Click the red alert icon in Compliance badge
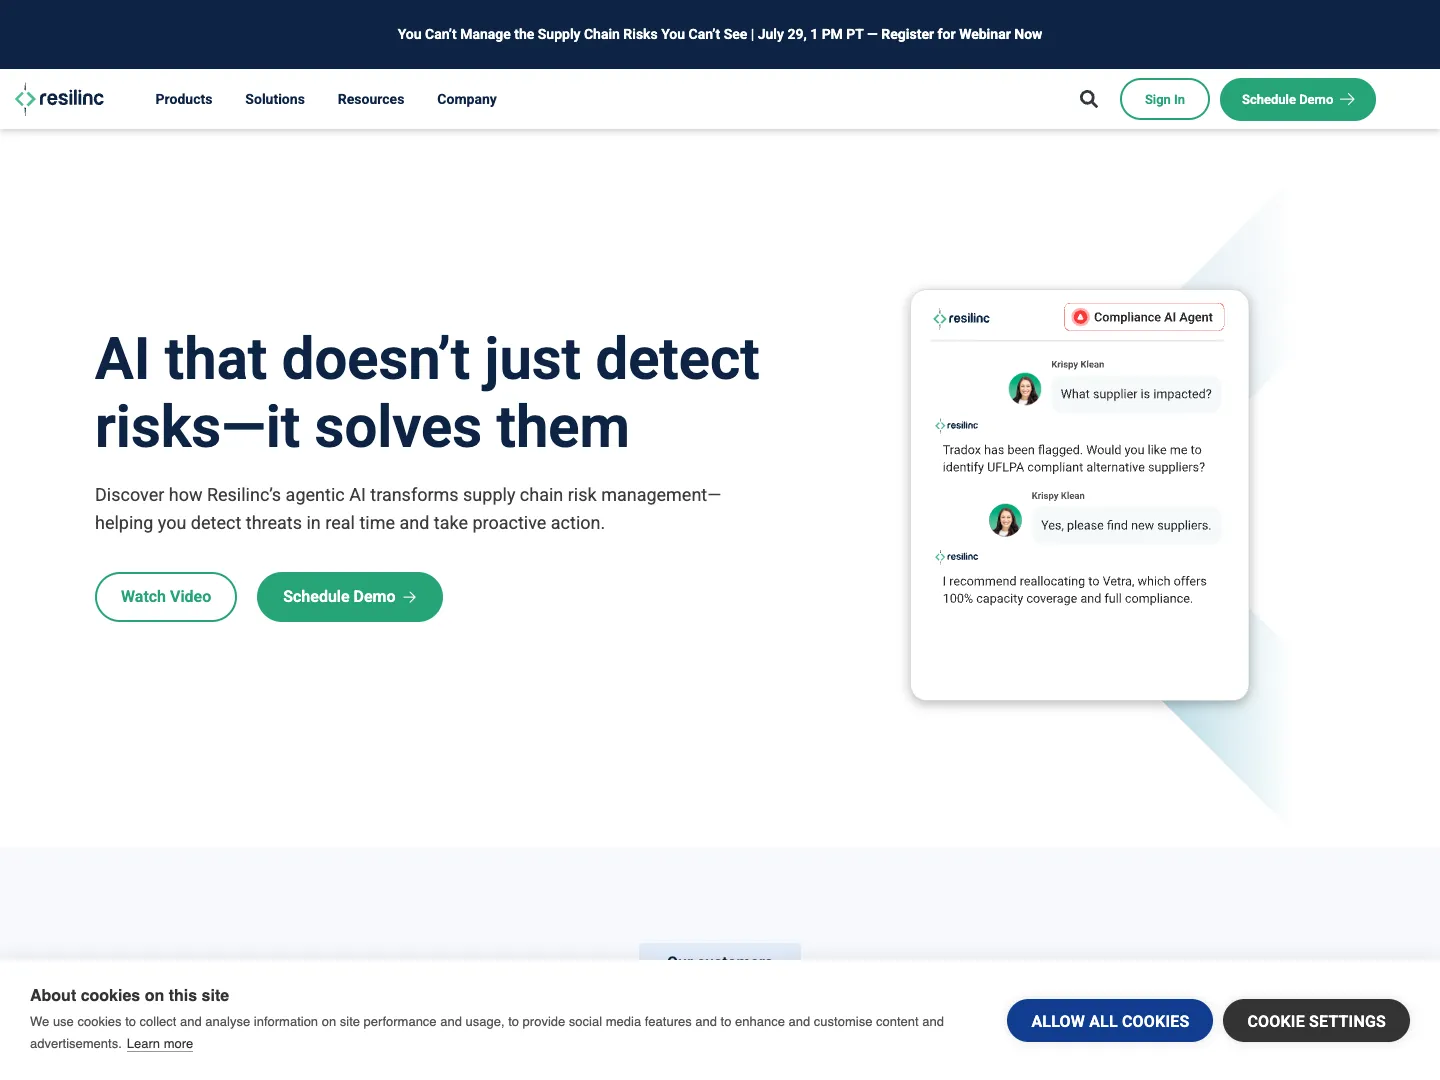 pyautogui.click(x=1080, y=317)
